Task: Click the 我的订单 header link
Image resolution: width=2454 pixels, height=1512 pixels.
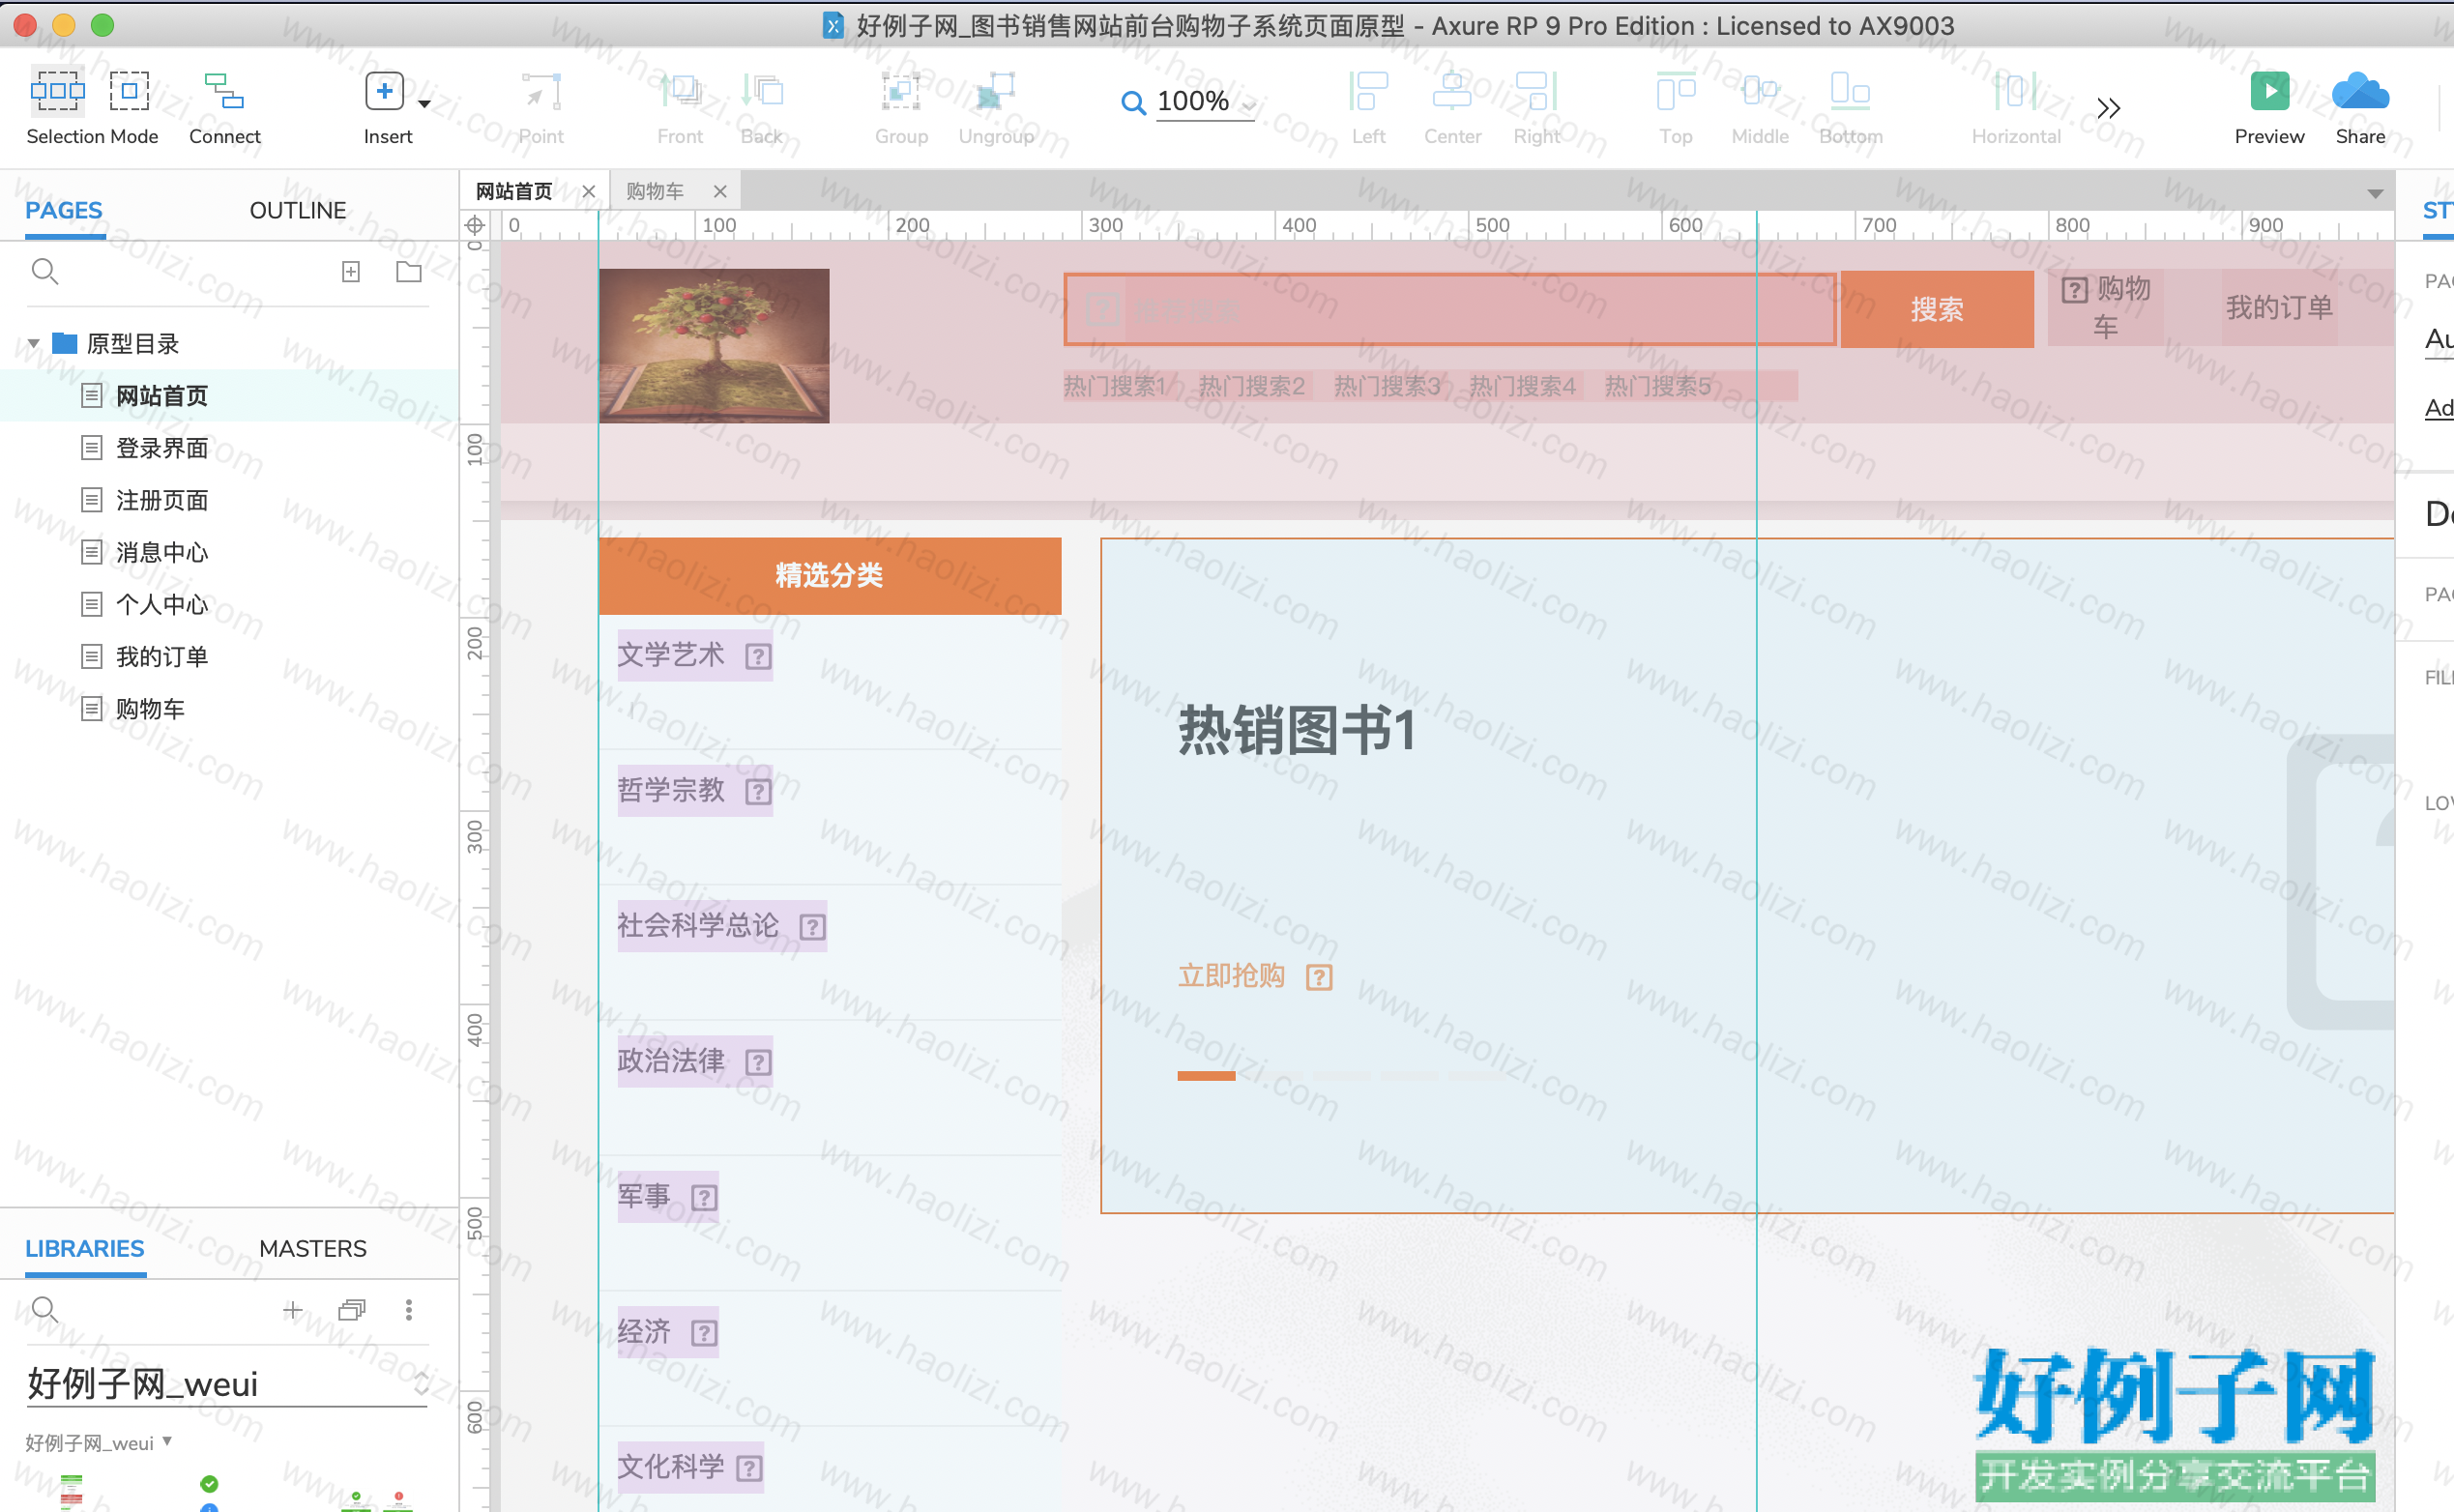Action: click(x=2280, y=307)
